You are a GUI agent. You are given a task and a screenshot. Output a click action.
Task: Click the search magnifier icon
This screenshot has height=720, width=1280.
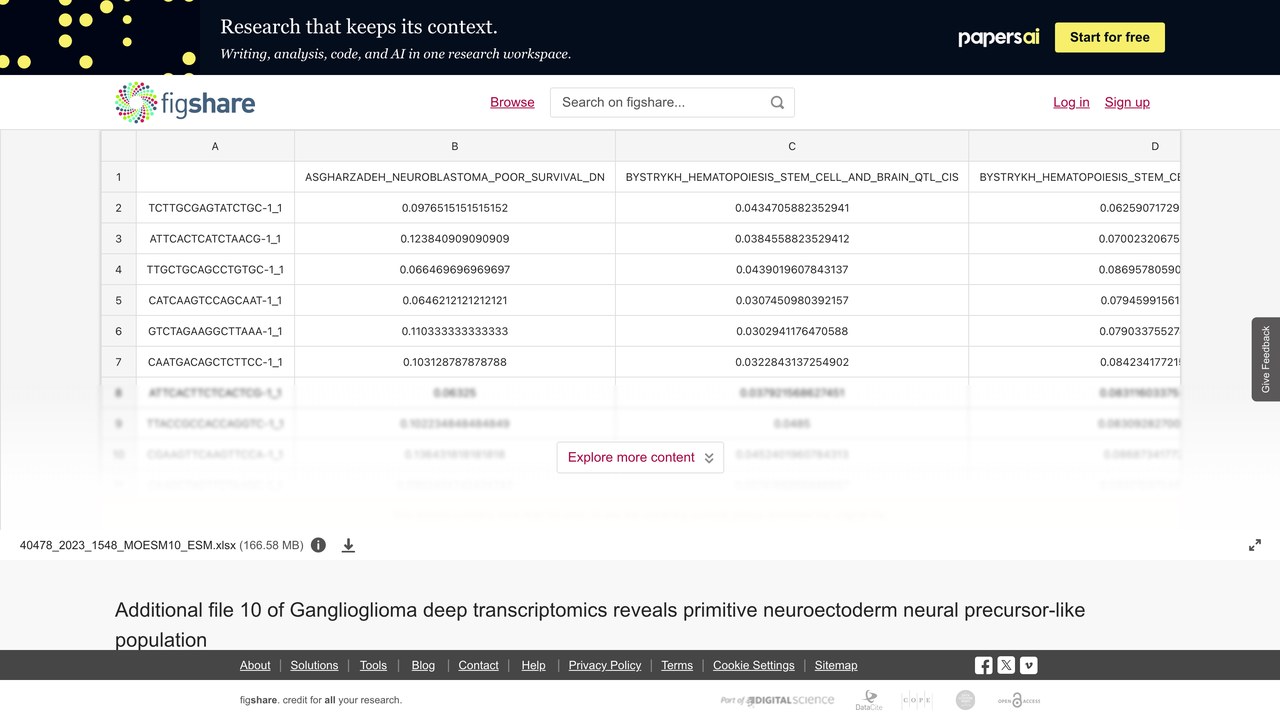(777, 102)
